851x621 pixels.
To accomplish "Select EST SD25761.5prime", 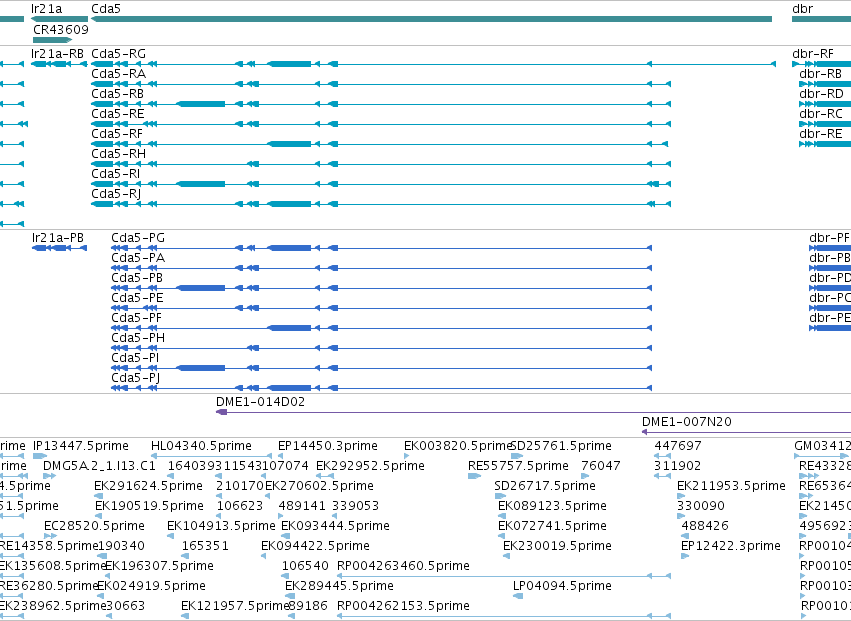I will (561, 446).
